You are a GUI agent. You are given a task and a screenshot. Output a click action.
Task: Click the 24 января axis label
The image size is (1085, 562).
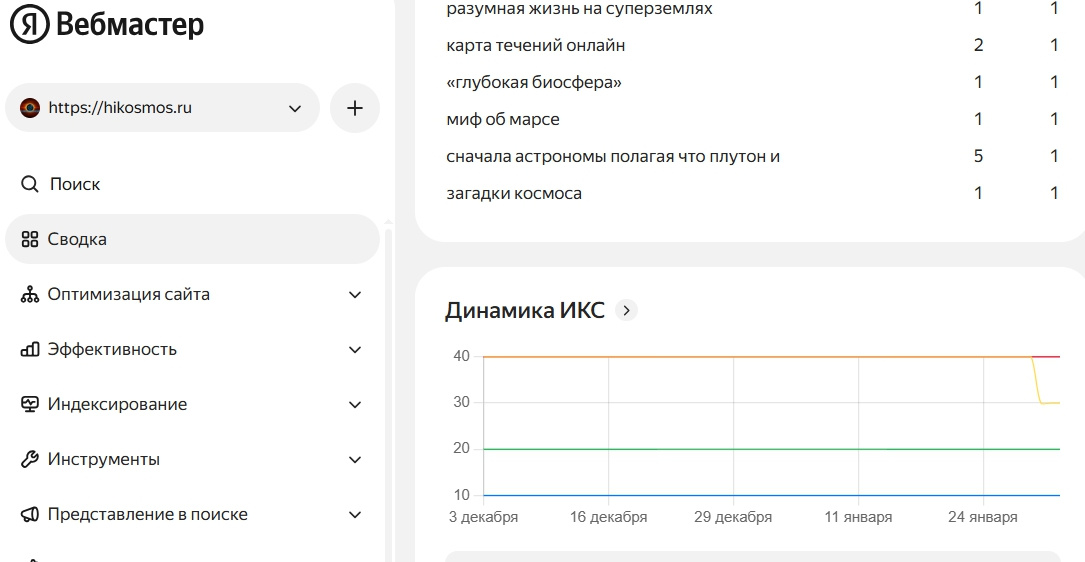[983, 517]
